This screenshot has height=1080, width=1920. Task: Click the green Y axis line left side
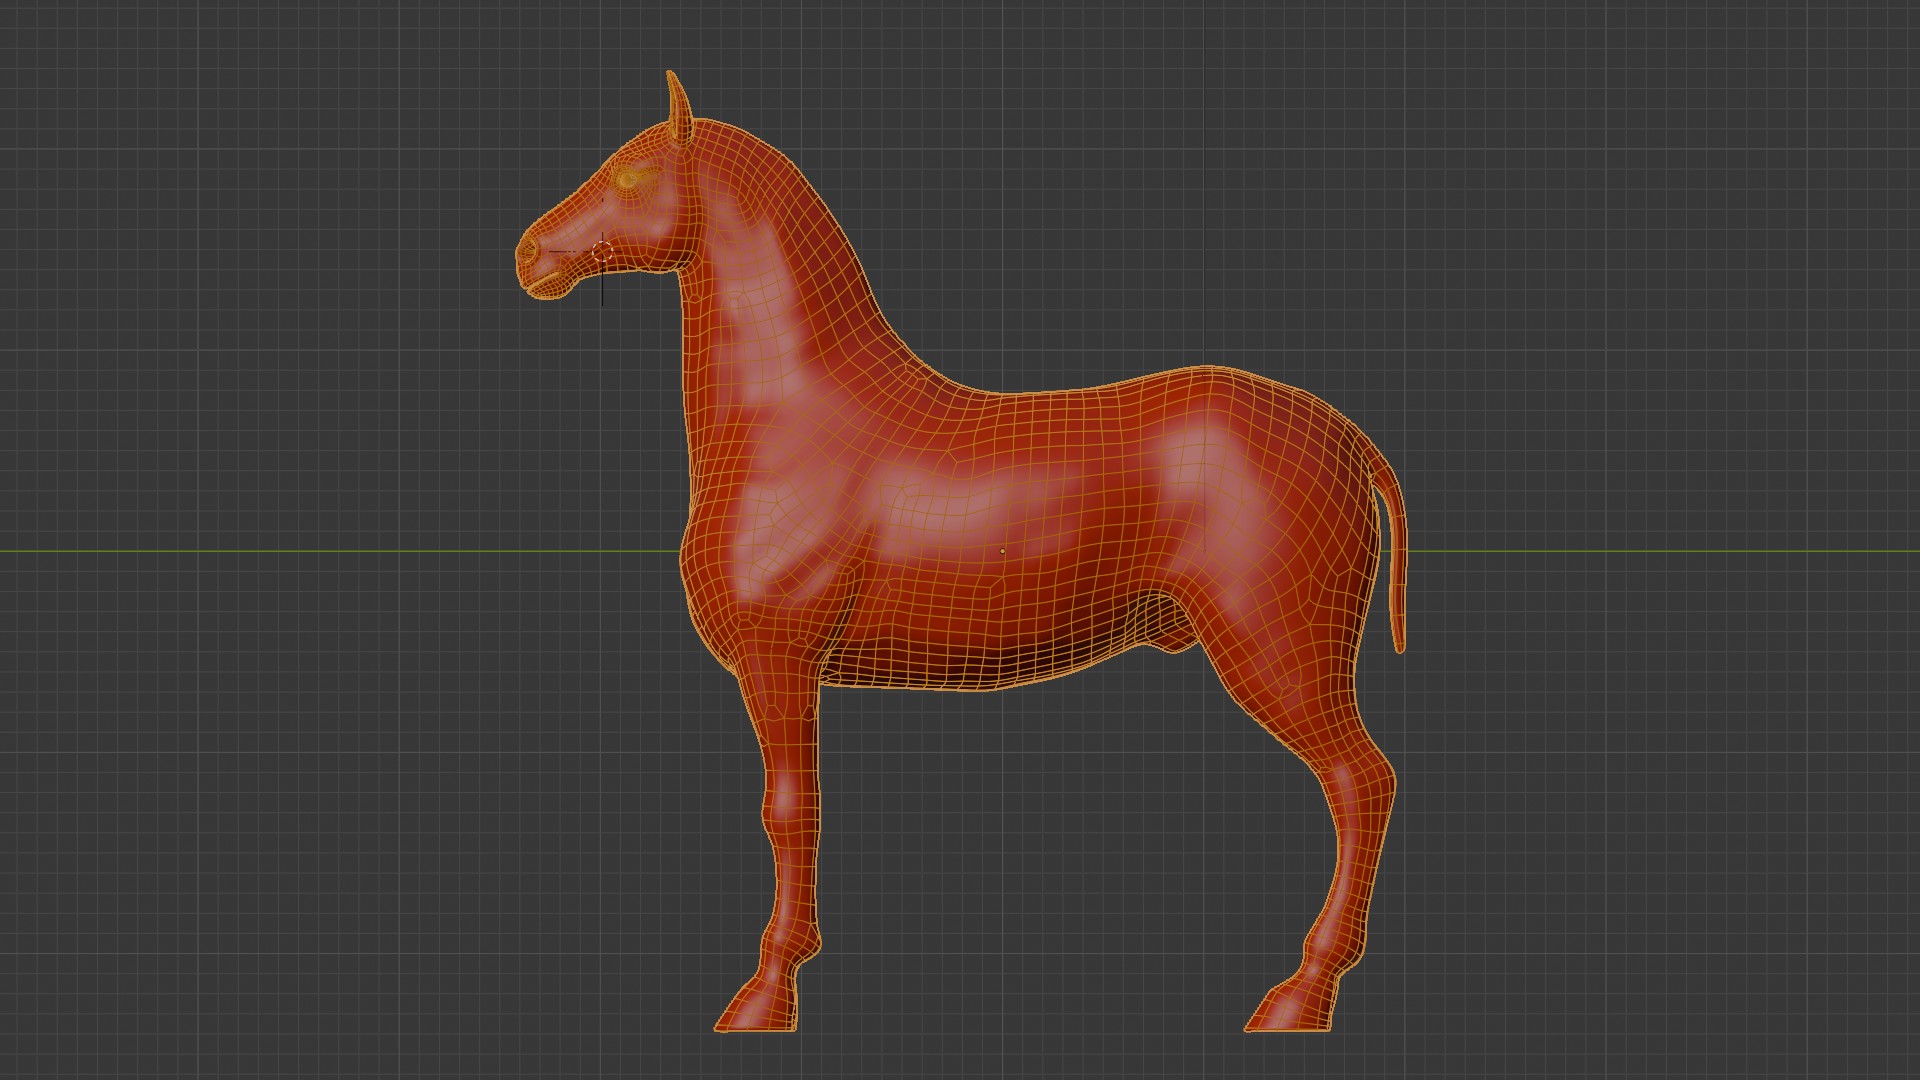click(300, 551)
